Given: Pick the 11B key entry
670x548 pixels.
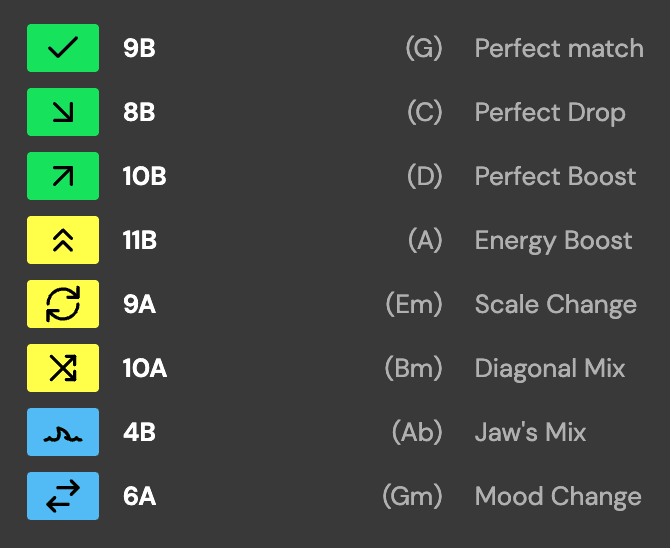Looking at the screenshot, I should (x=140, y=240).
